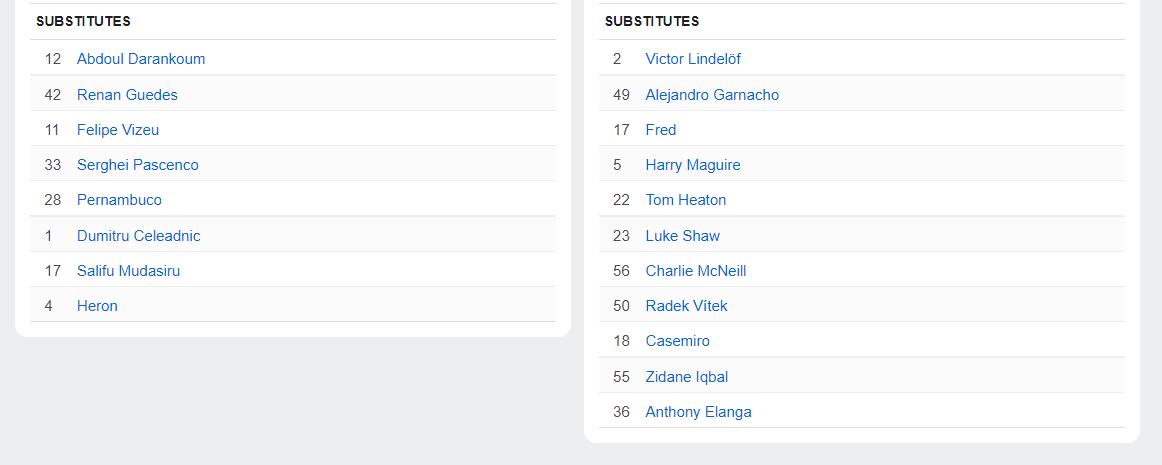Click Radek Vítek link
This screenshot has height=465, width=1162.
[x=687, y=306]
